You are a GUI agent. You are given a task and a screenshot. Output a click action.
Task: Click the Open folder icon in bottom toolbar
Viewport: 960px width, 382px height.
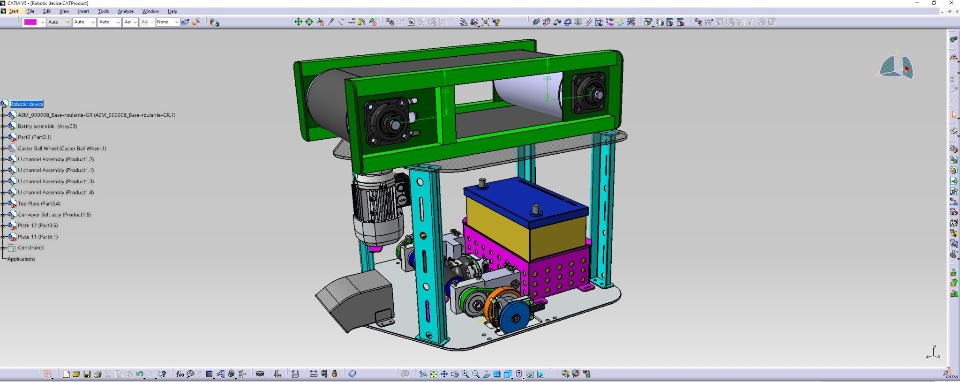77,373
